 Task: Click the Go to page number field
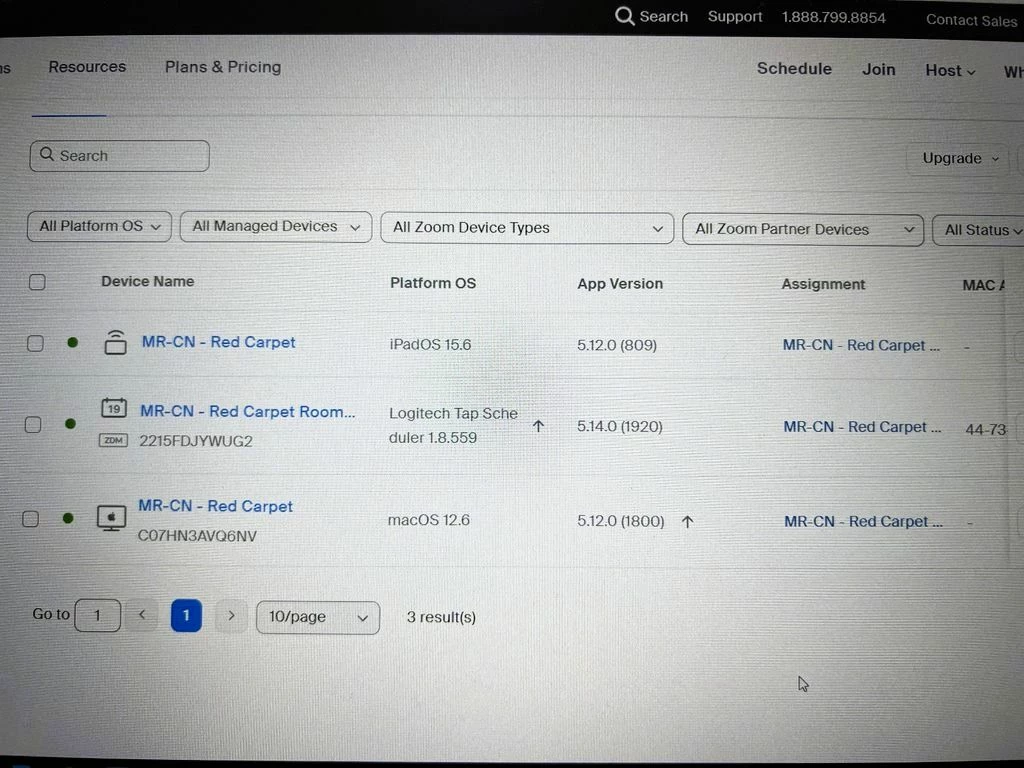point(97,615)
